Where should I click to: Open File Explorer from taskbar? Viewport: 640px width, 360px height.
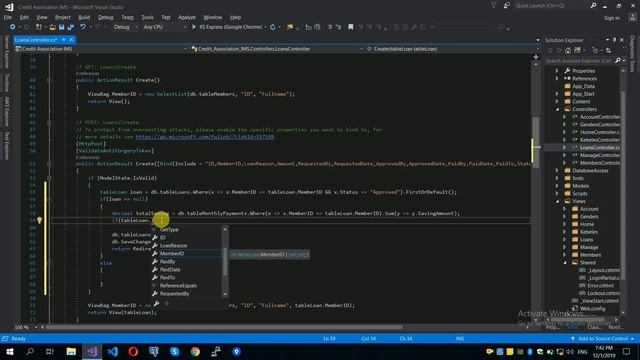click(x=71, y=351)
